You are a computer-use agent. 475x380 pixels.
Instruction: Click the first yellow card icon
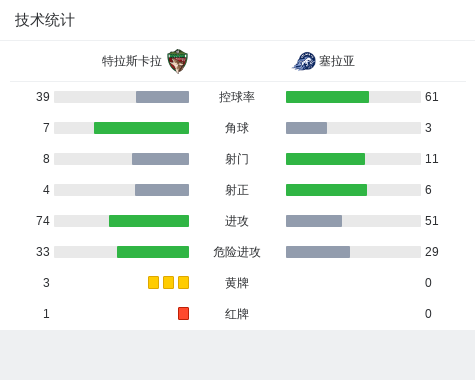pyautogui.click(x=153, y=282)
